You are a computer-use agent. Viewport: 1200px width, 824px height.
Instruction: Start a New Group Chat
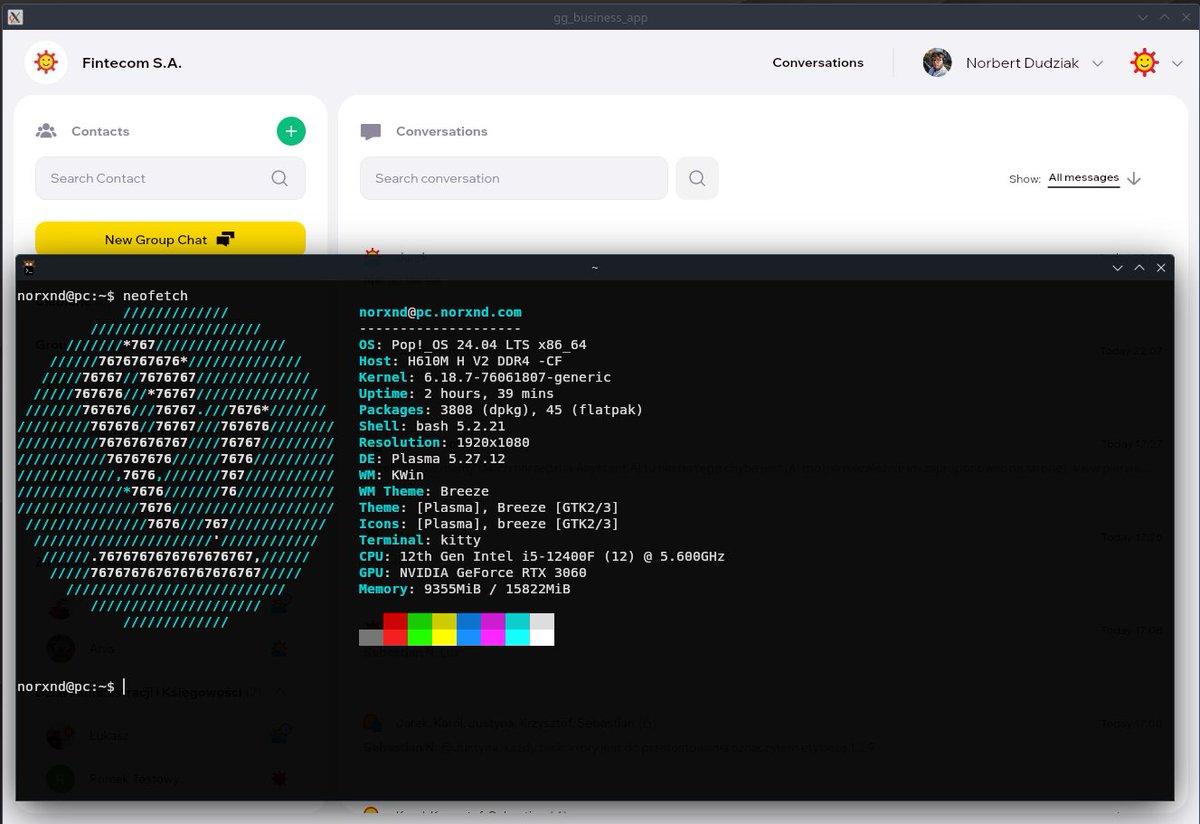pos(170,239)
